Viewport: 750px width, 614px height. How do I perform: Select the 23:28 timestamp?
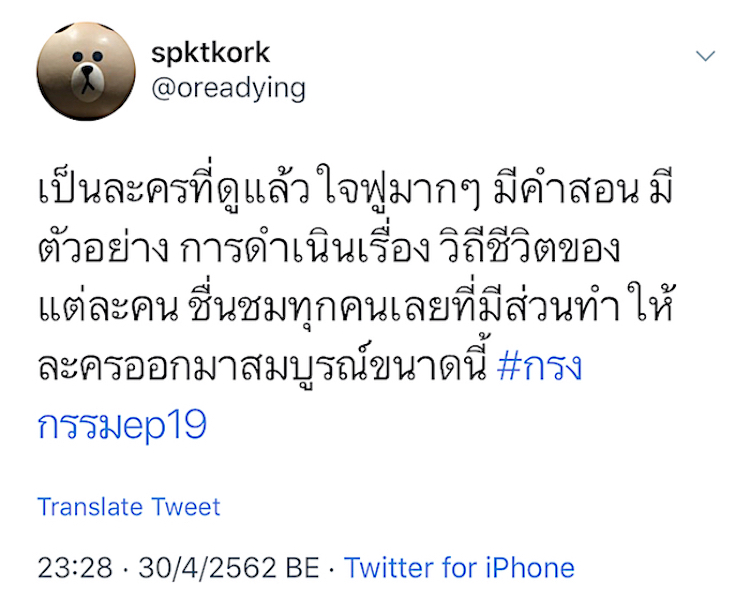click(75, 568)
